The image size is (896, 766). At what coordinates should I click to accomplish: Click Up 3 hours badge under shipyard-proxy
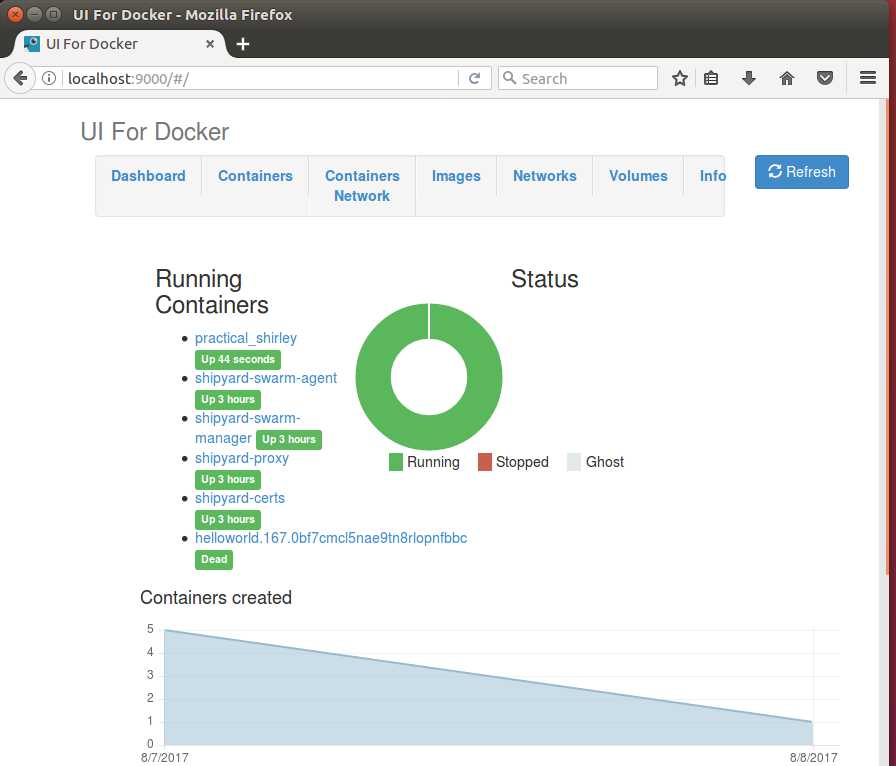[227, 480]
